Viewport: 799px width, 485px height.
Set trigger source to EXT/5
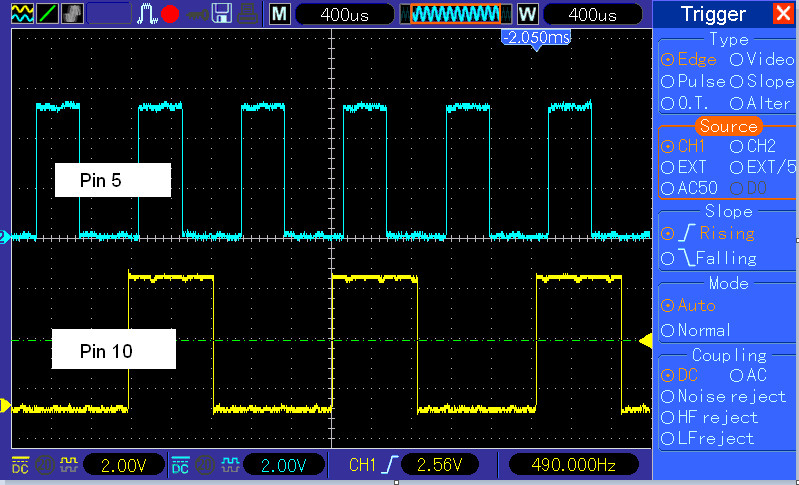pos(763,167)
